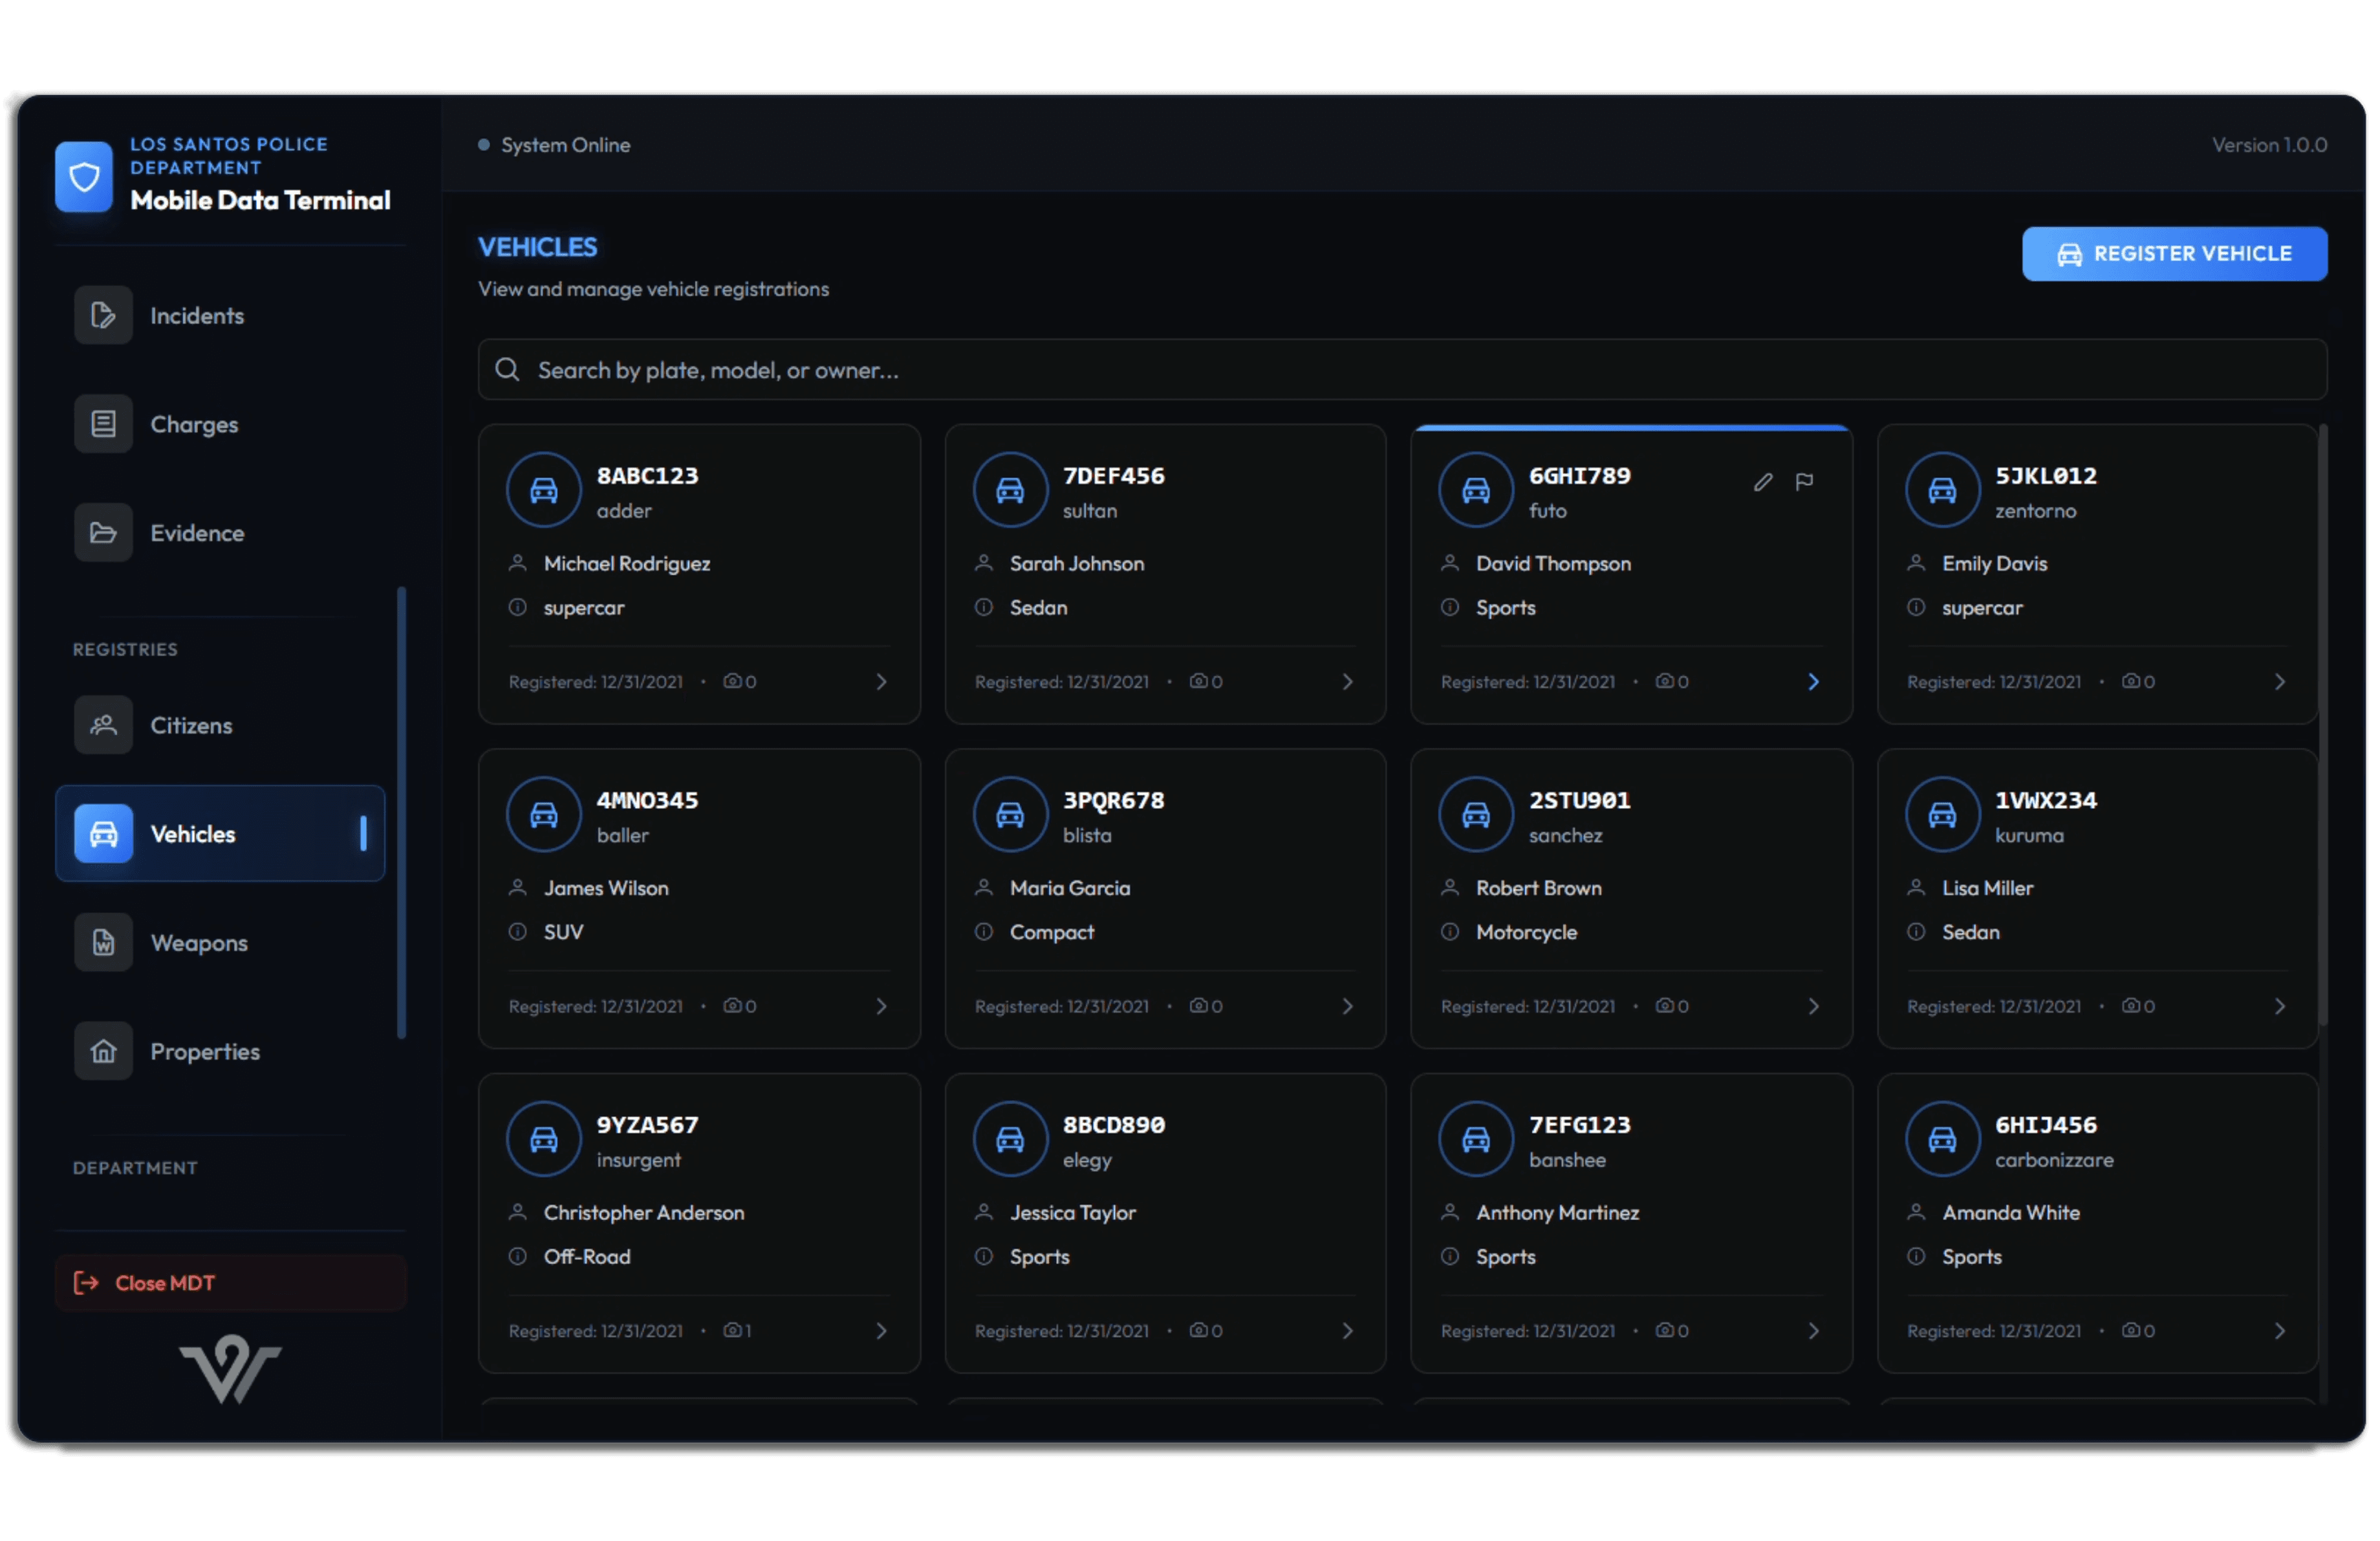Screen dimensions: 2380x1541
Task: Click the search by plate input field
Action: (x=1402, y=370)
